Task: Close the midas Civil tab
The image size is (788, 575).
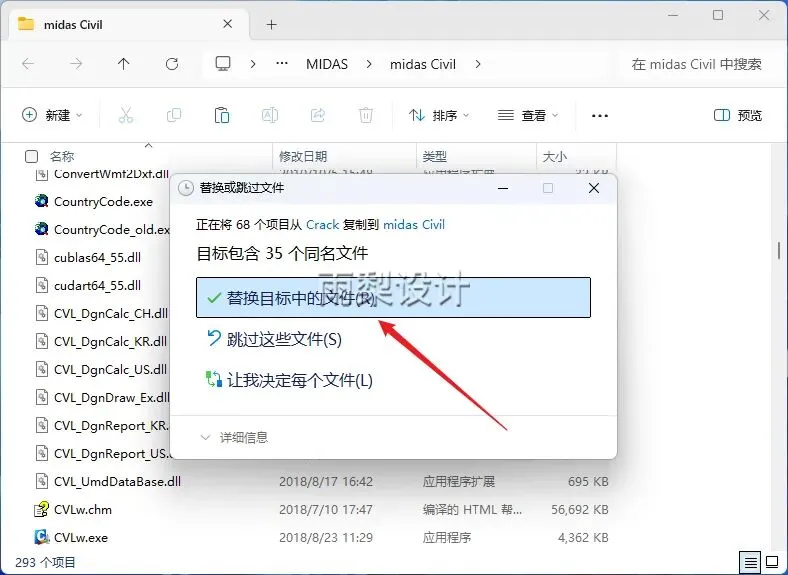Action: (x=228, y=24)
